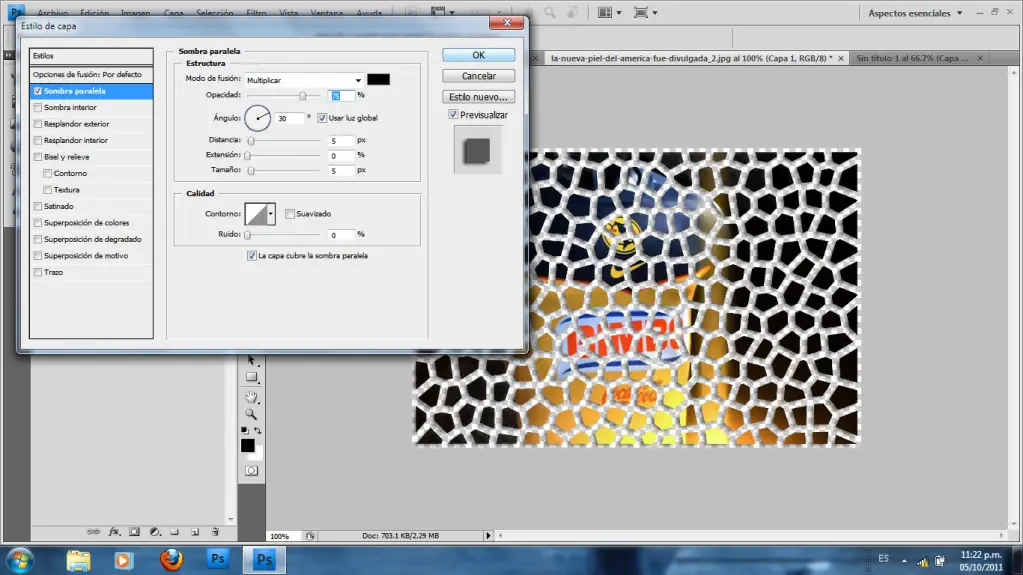This screenshot has width=1023, height=575.
Task: Click the Tamaño value input field
Action: pos(341,170)
